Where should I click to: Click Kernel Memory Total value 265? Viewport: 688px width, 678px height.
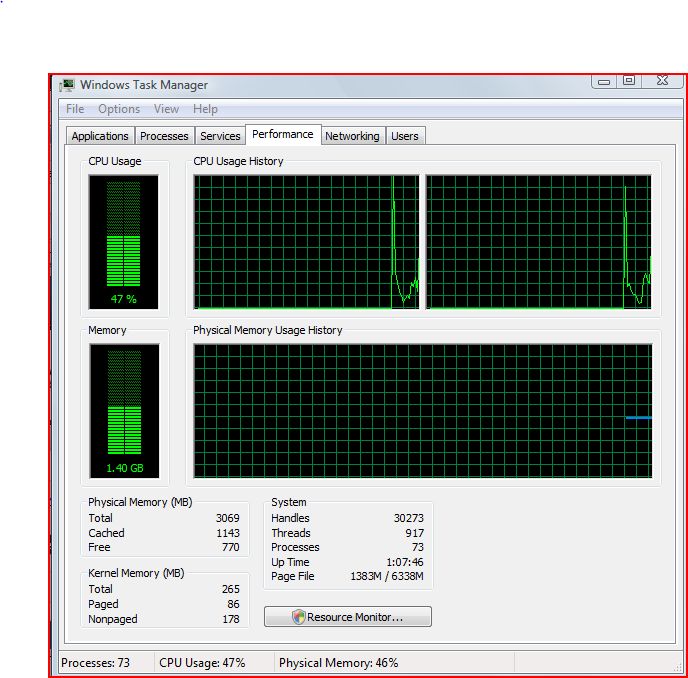[231, 589]
